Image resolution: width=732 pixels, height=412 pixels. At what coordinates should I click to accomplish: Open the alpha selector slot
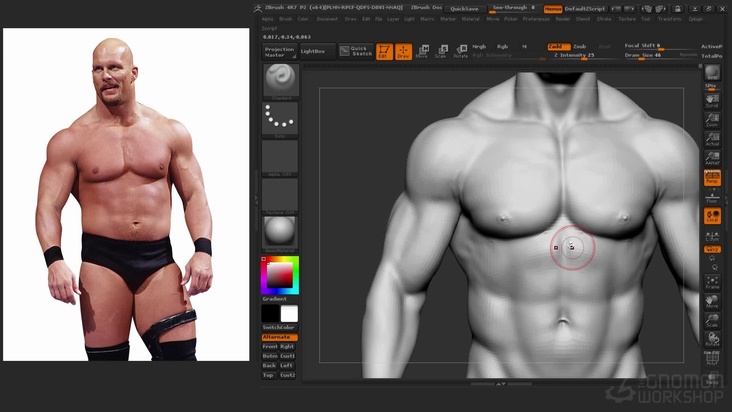(x=280, y=157)
